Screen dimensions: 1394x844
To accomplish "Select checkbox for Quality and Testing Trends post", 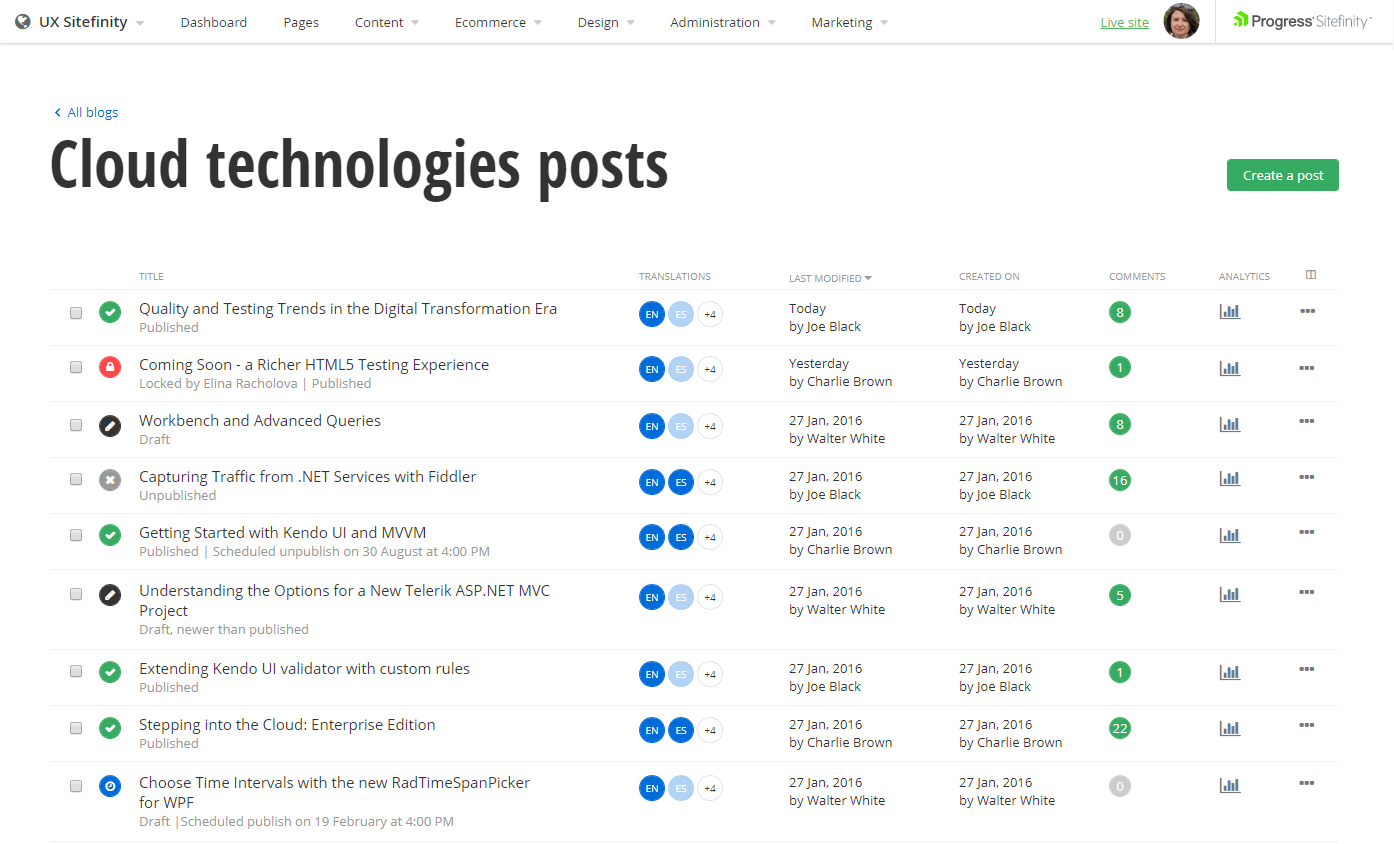I will (76, 313).
